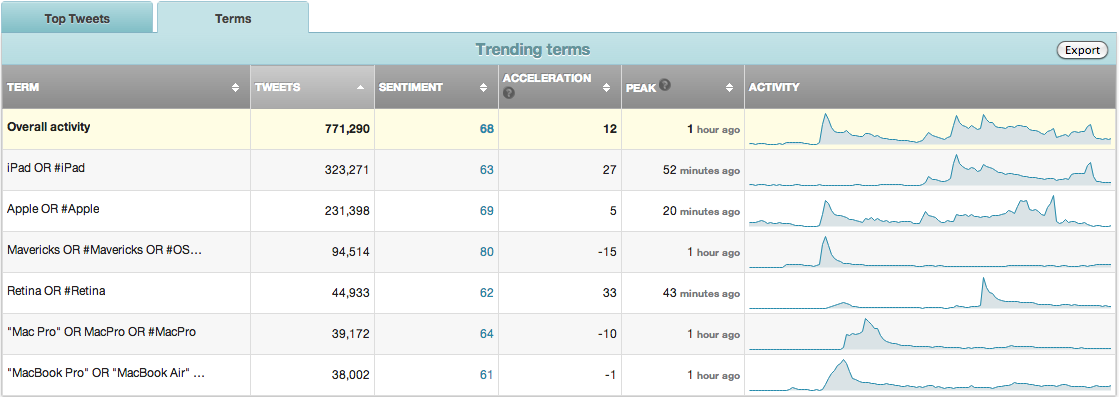This screenshot has width=1119, height=397.
Task: Sort by Tweets column arrow
Action: tap(360, 87)
